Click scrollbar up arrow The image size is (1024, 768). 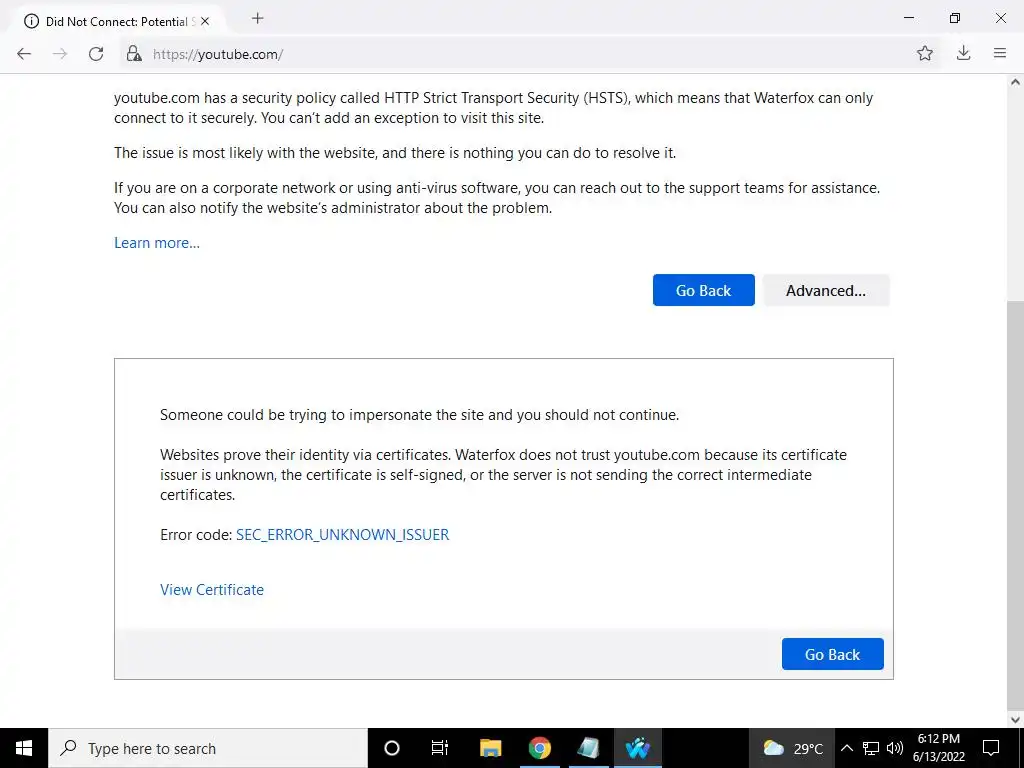[1015, 82]
